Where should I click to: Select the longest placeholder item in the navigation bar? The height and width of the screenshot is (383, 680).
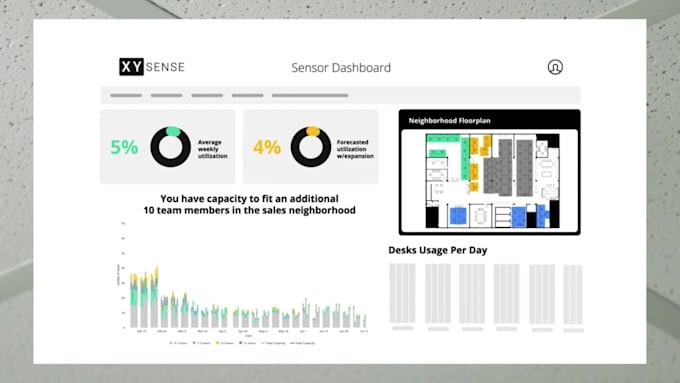[310, 95]
